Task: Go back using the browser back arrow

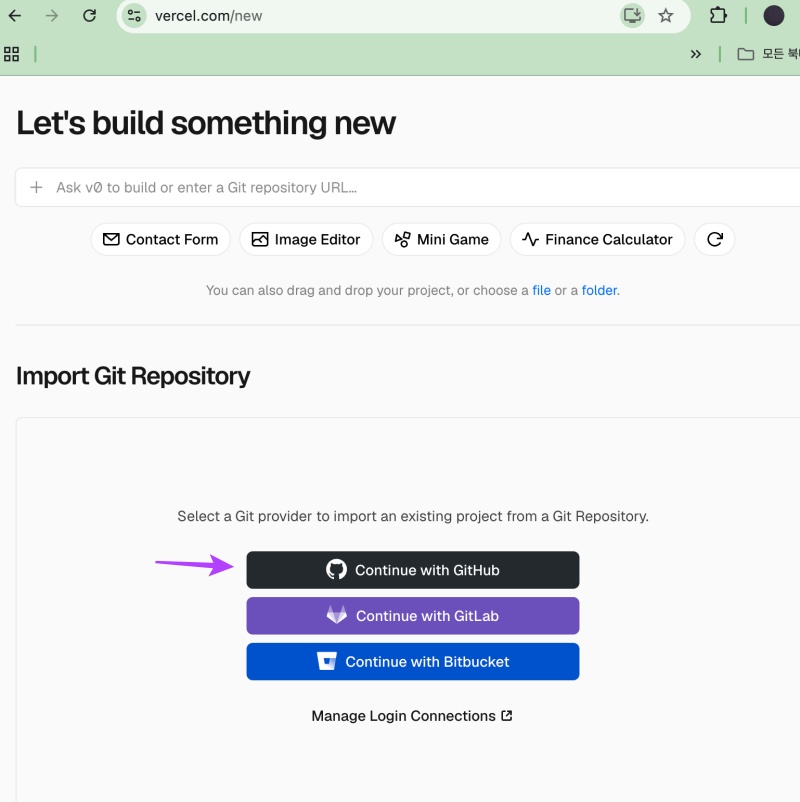Action: point(15,16)
